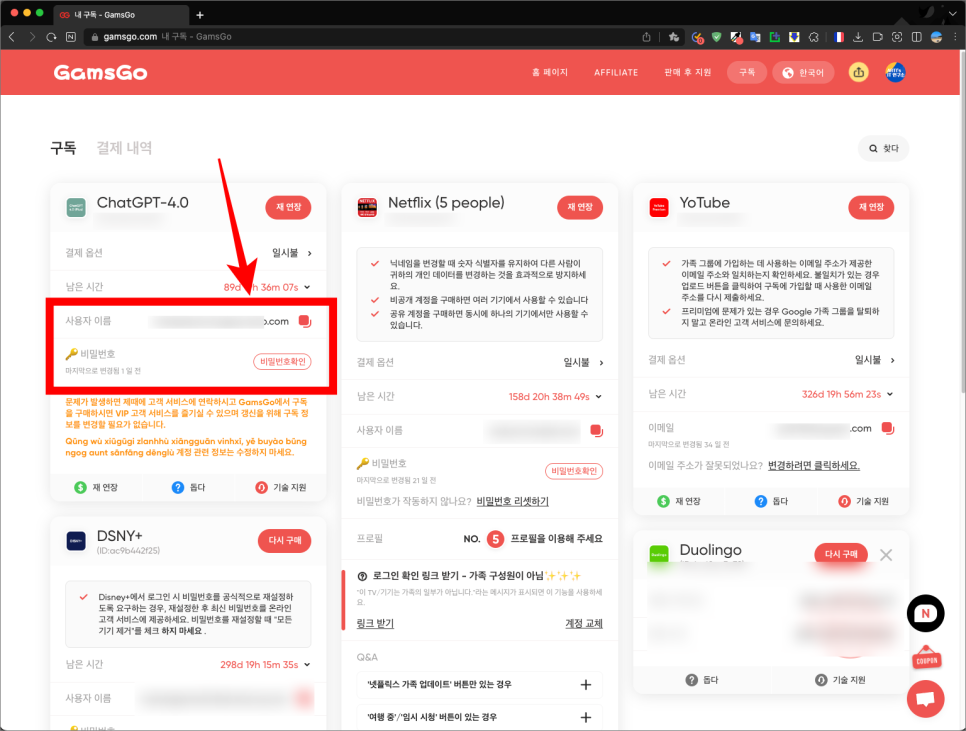The width and height of the screenshot is (966, 731).
Task: Click the Netflix service icon
Action: point(367,207)
